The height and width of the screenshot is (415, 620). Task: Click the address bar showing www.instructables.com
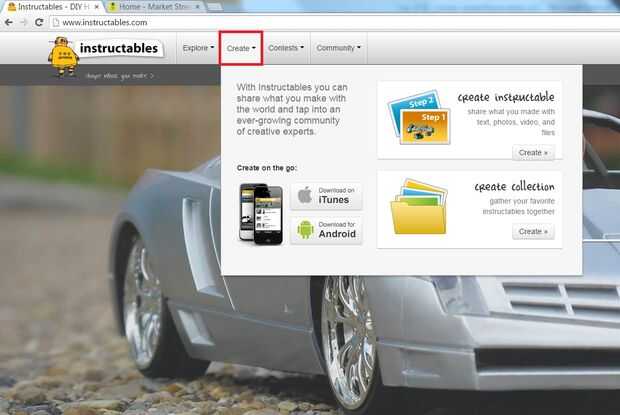[x=334, y=23]
